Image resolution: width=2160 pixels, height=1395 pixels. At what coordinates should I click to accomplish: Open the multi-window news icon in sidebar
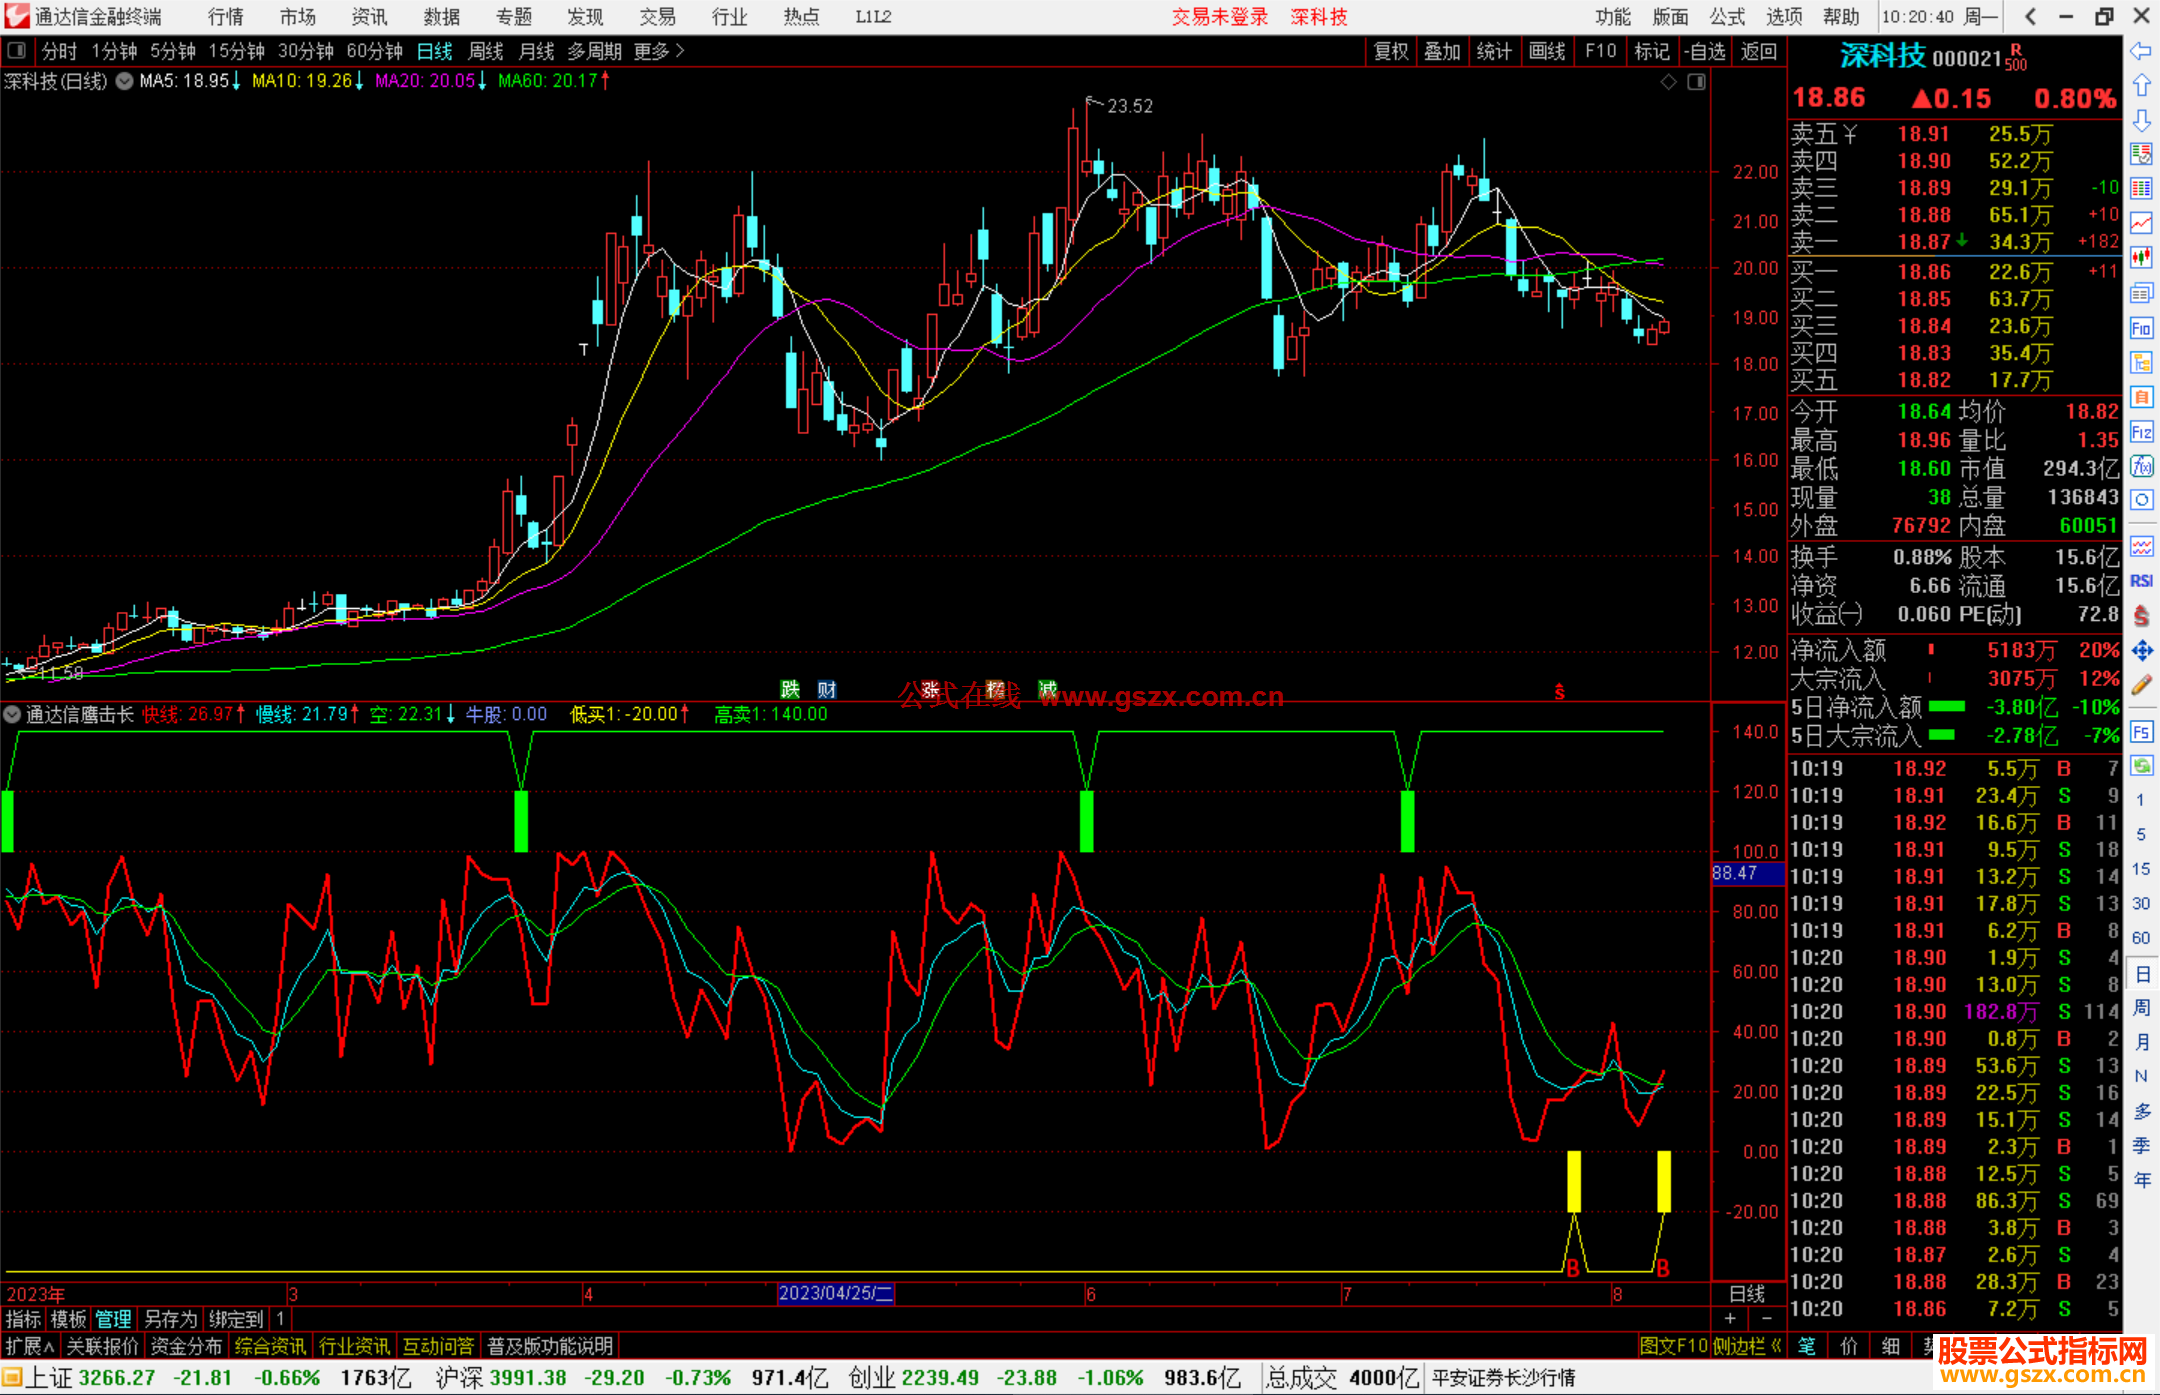point(2141,293)
